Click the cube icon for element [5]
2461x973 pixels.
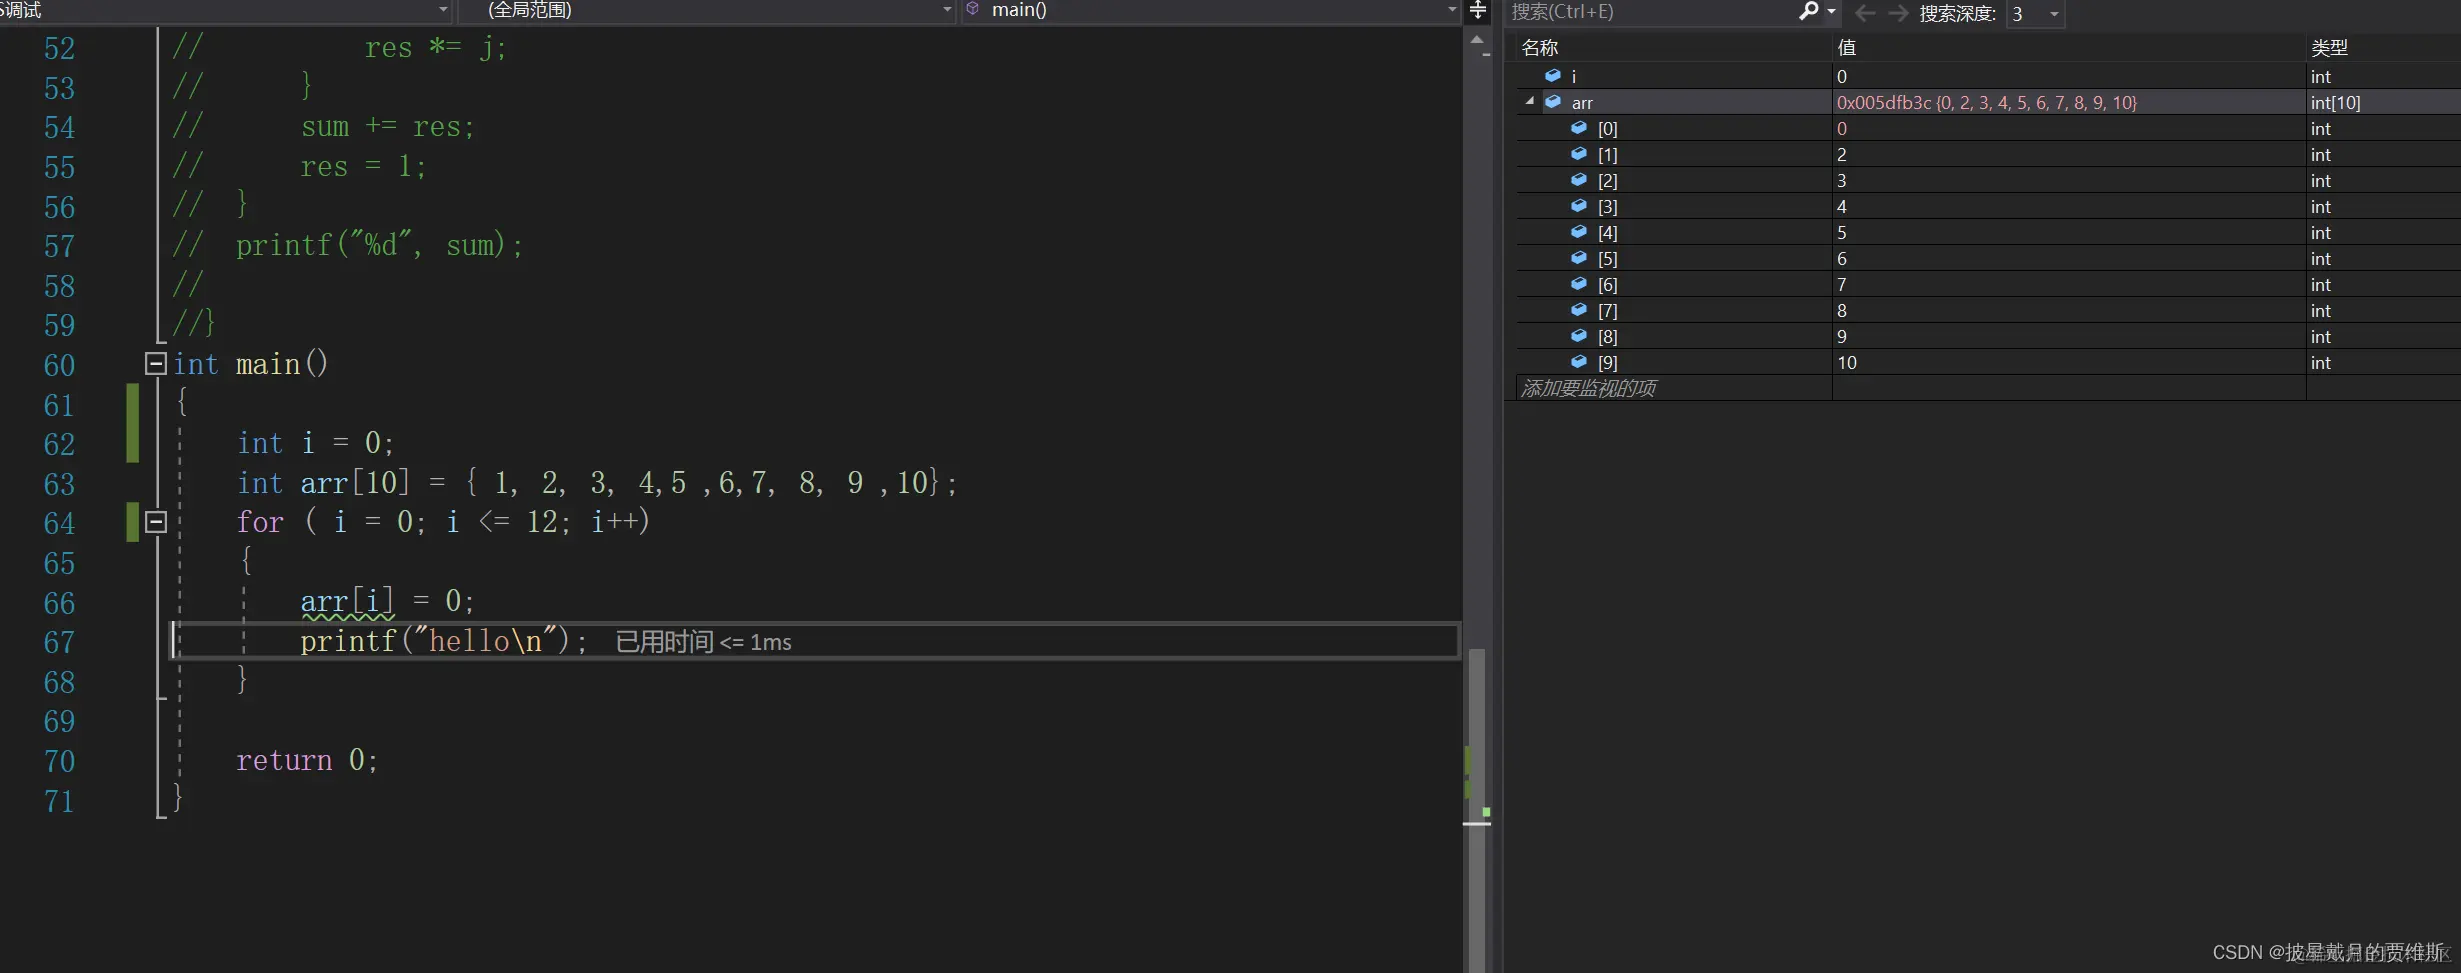pos(1579,258)
